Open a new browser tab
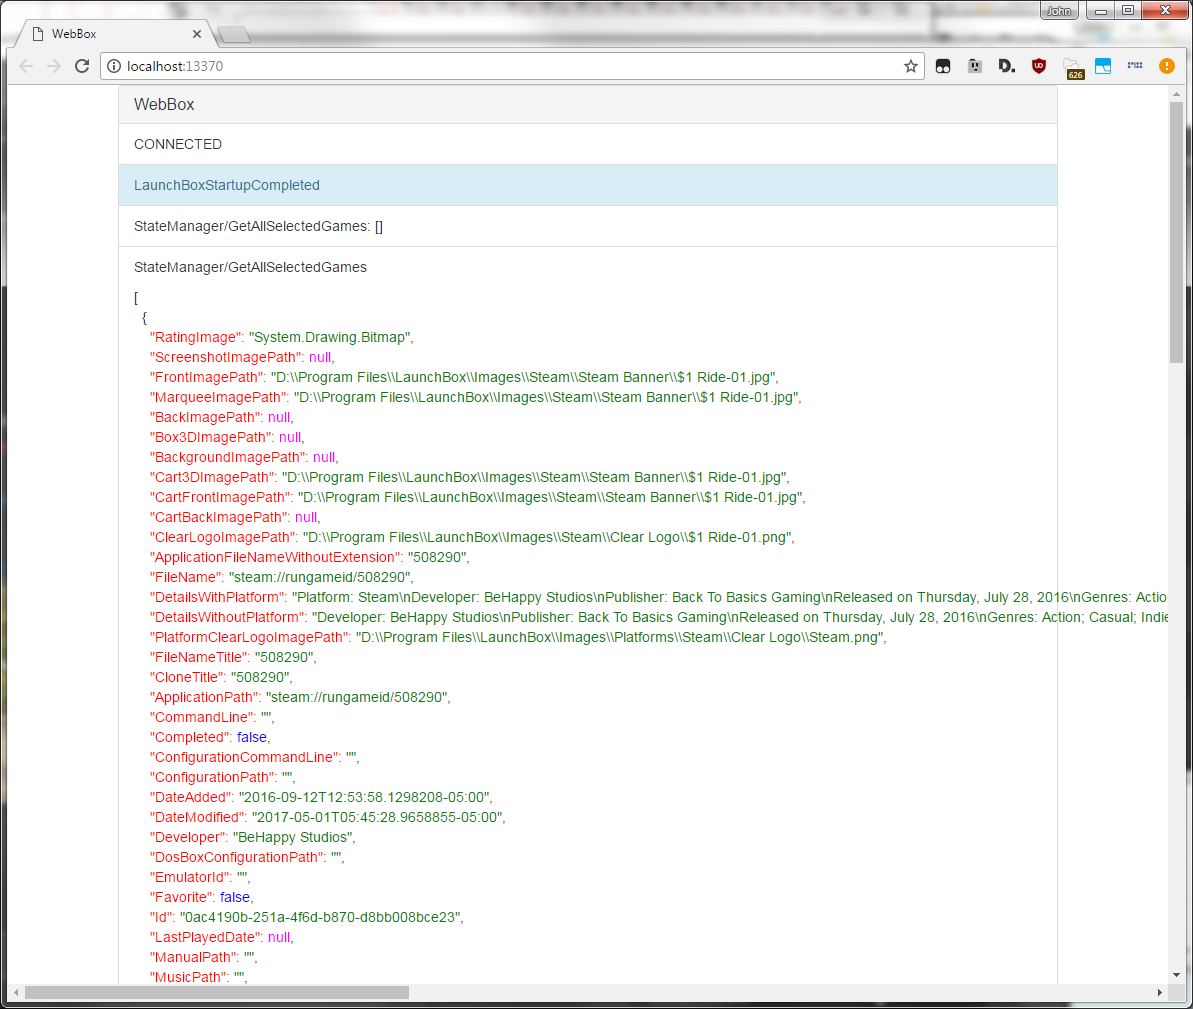 [x=234, y=34]
